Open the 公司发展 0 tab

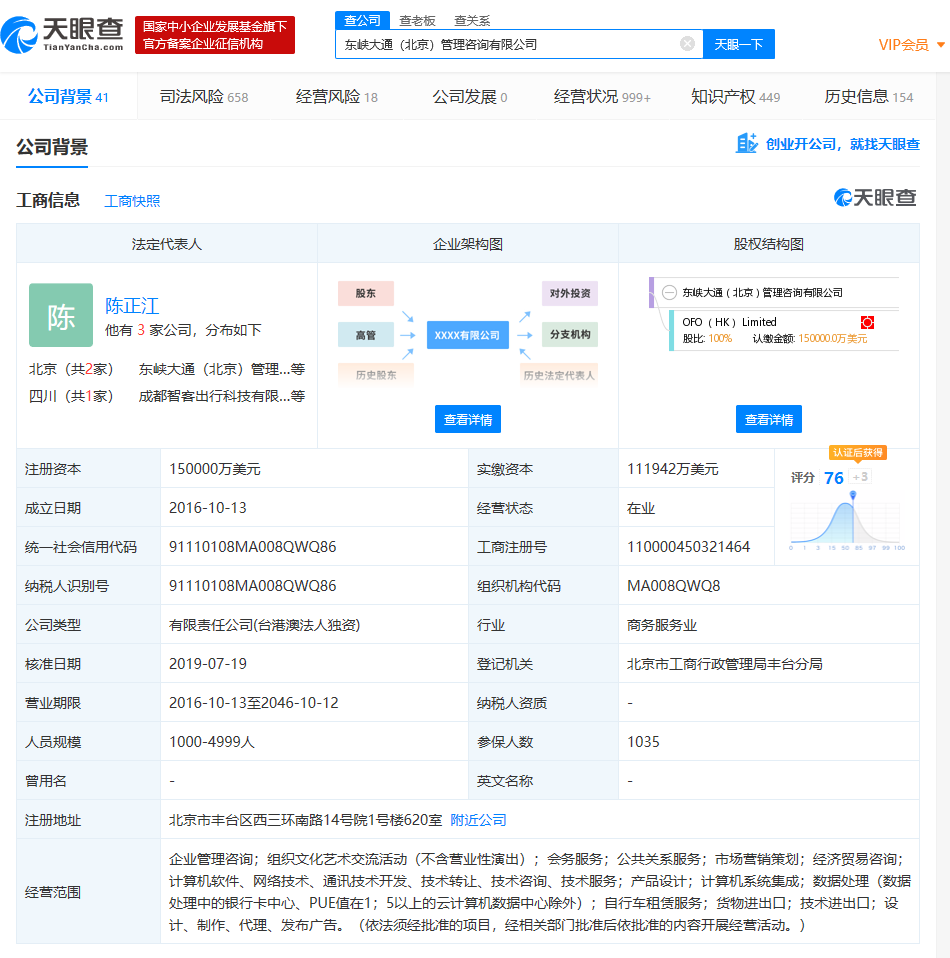[470, 97]
